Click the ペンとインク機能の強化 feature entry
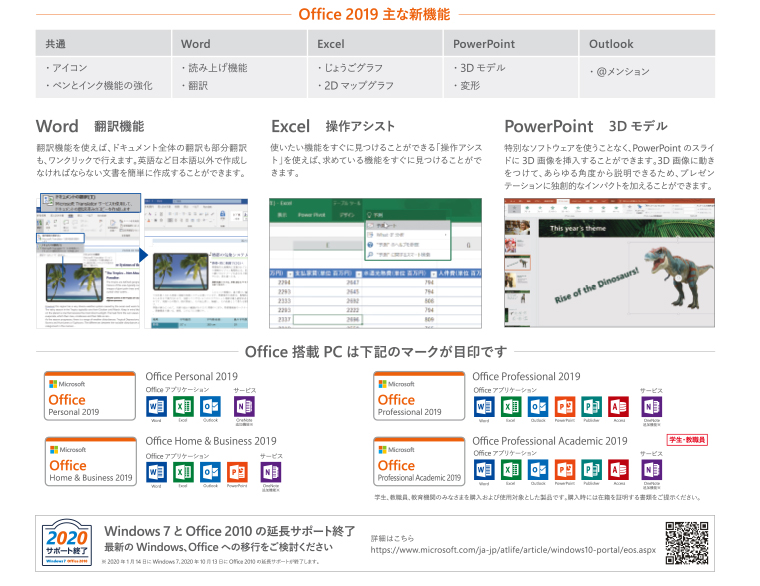The image size is (760, 586). point(99,86)
